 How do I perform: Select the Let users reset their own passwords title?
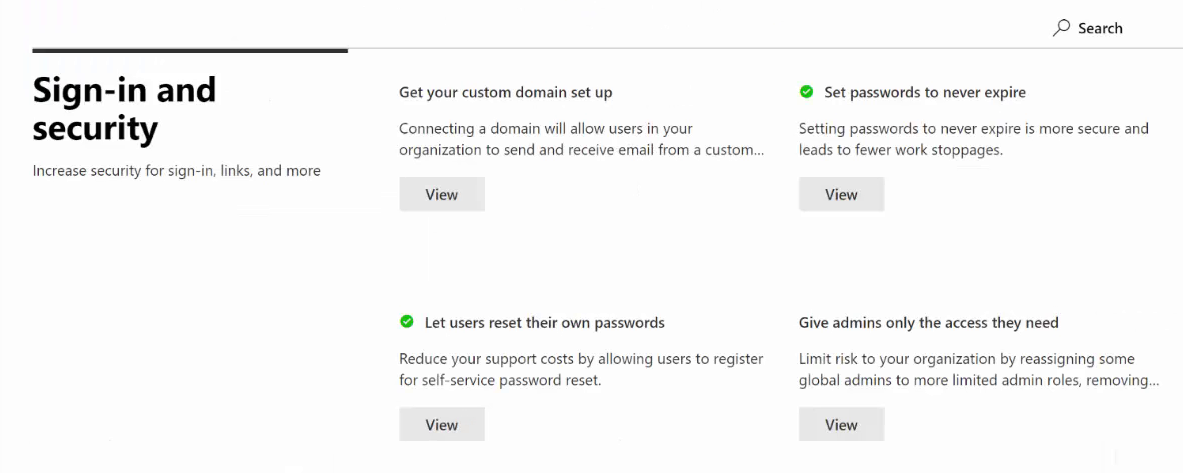(x=544, y=323)
